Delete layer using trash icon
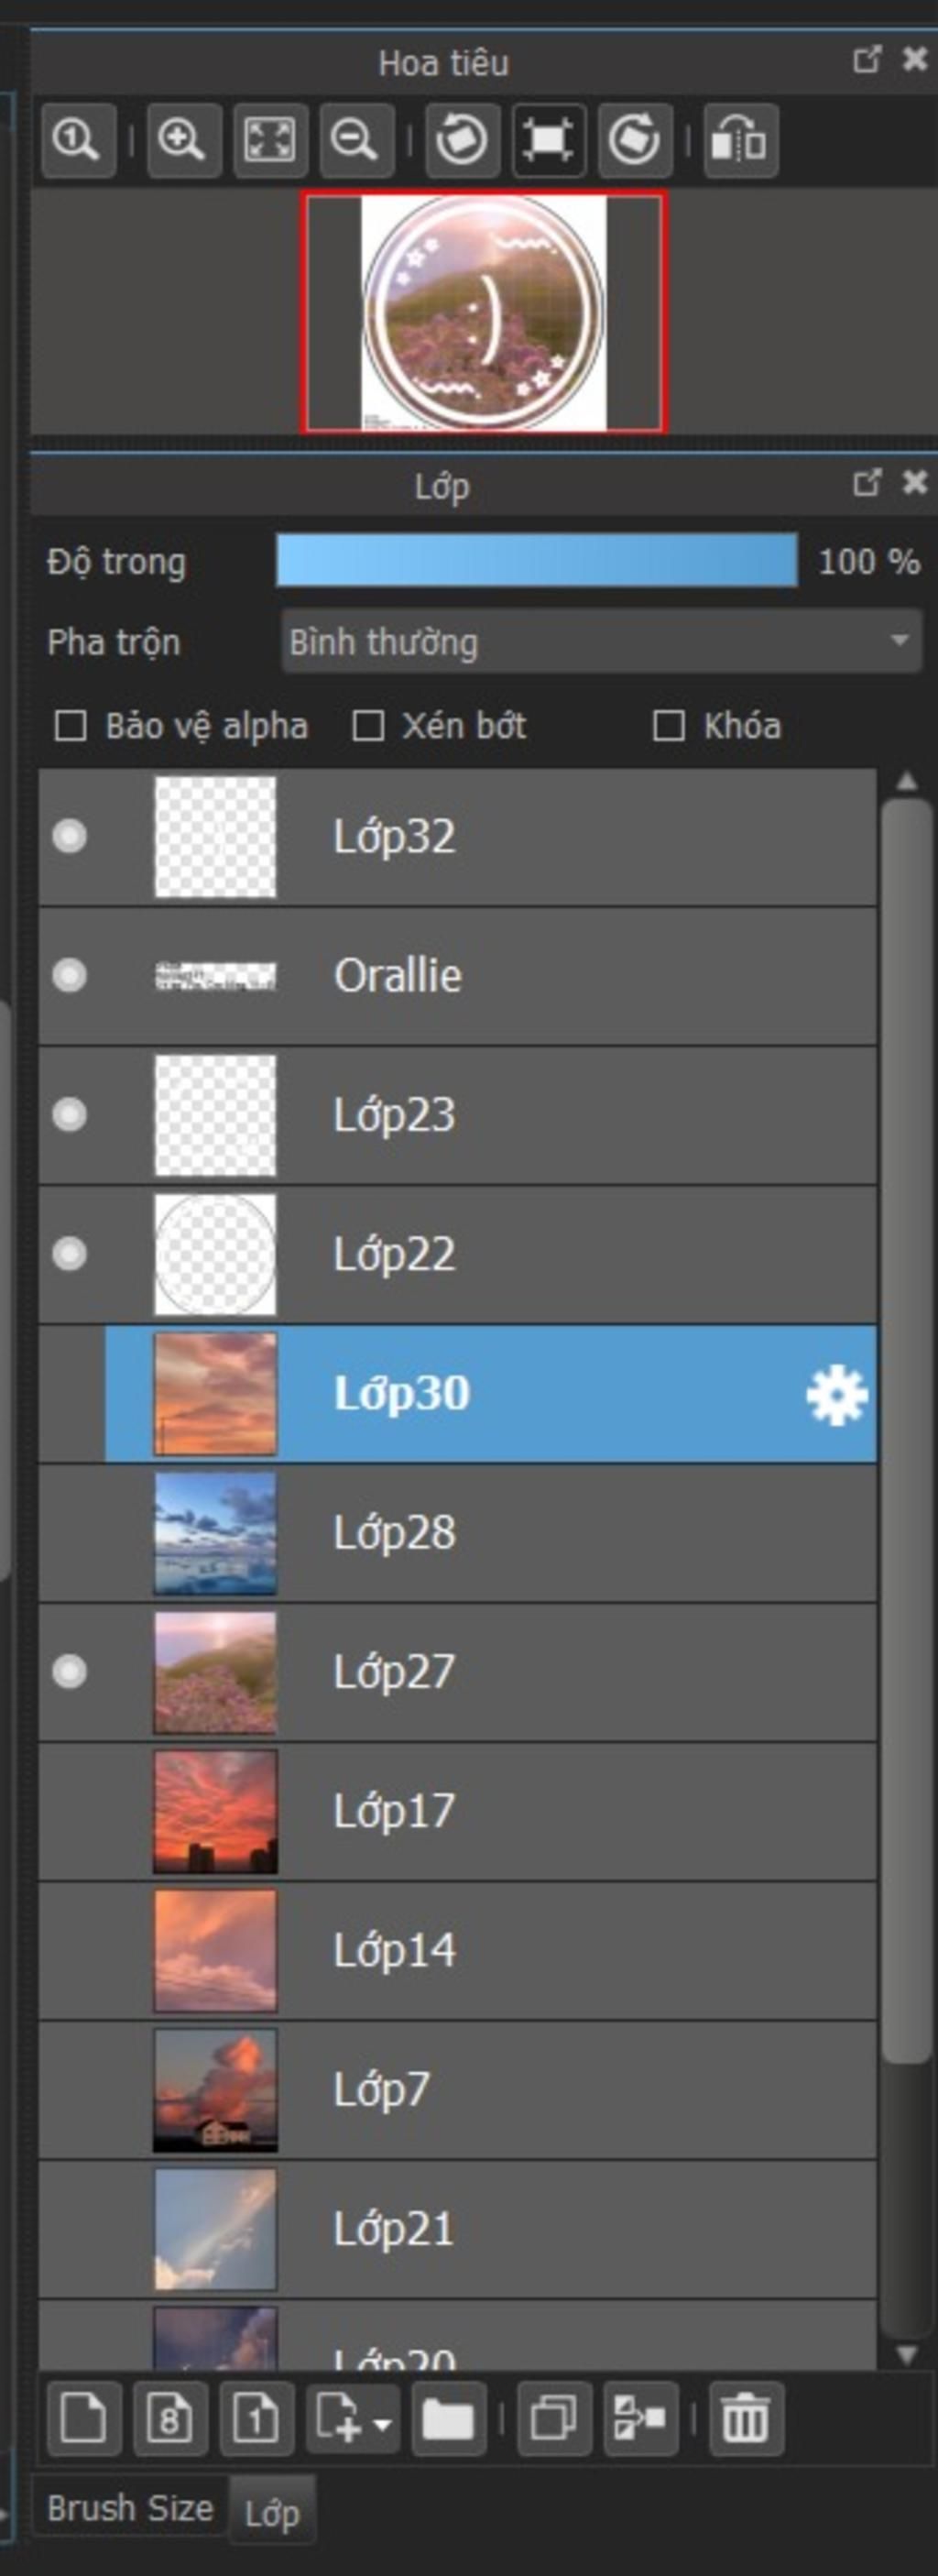The height and width of the screenshot is (2576, 938). 746,2419
